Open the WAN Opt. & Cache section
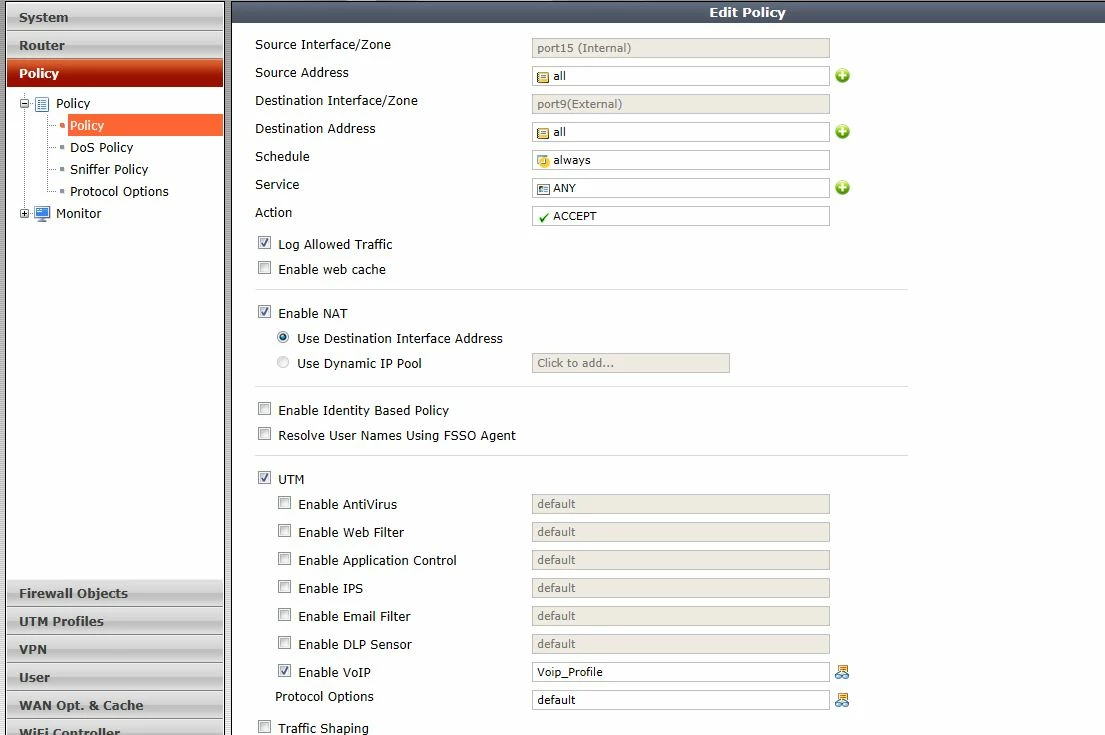 pos(115,705)
